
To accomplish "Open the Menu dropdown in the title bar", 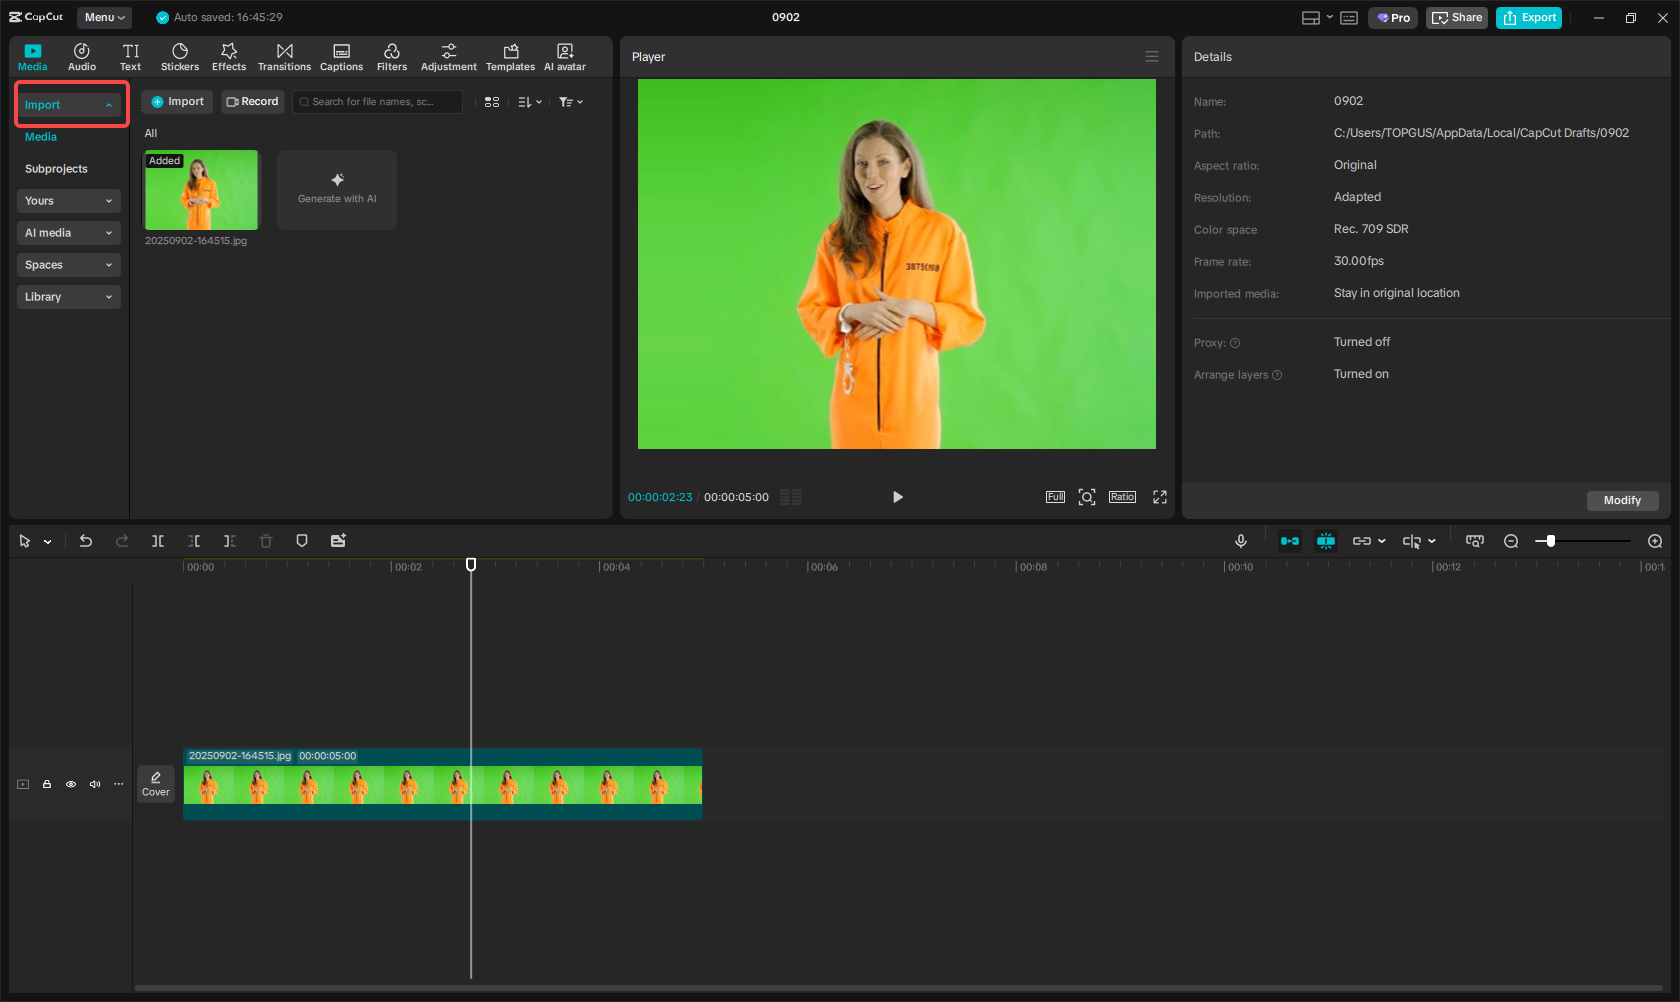I will (x=103, y=17).
